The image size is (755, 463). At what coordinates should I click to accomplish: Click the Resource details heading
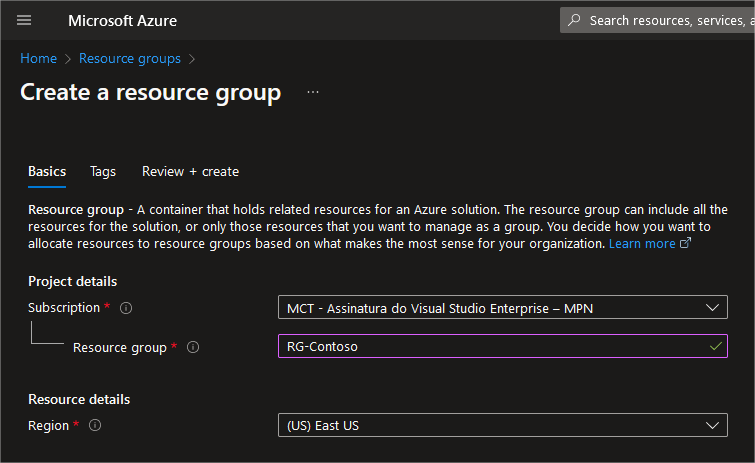click(x=79, y=399)
